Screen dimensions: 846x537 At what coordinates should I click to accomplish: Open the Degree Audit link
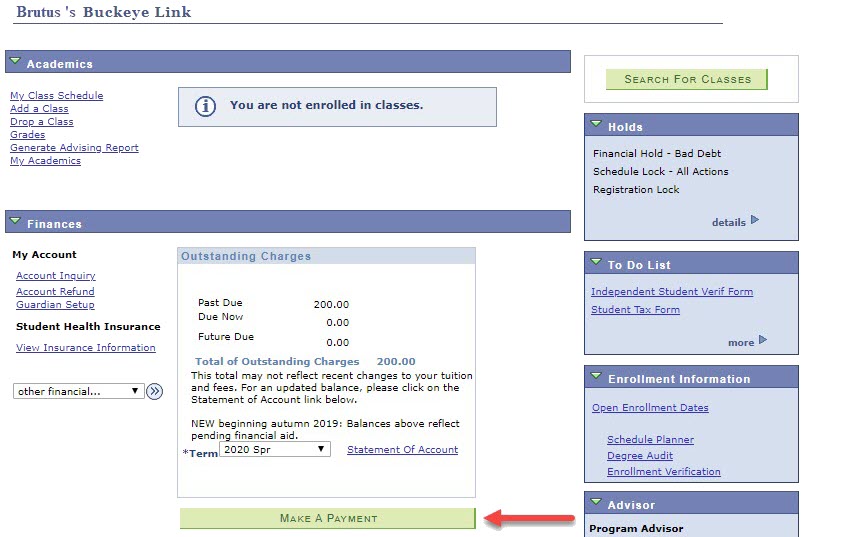(x=640, y=456)
